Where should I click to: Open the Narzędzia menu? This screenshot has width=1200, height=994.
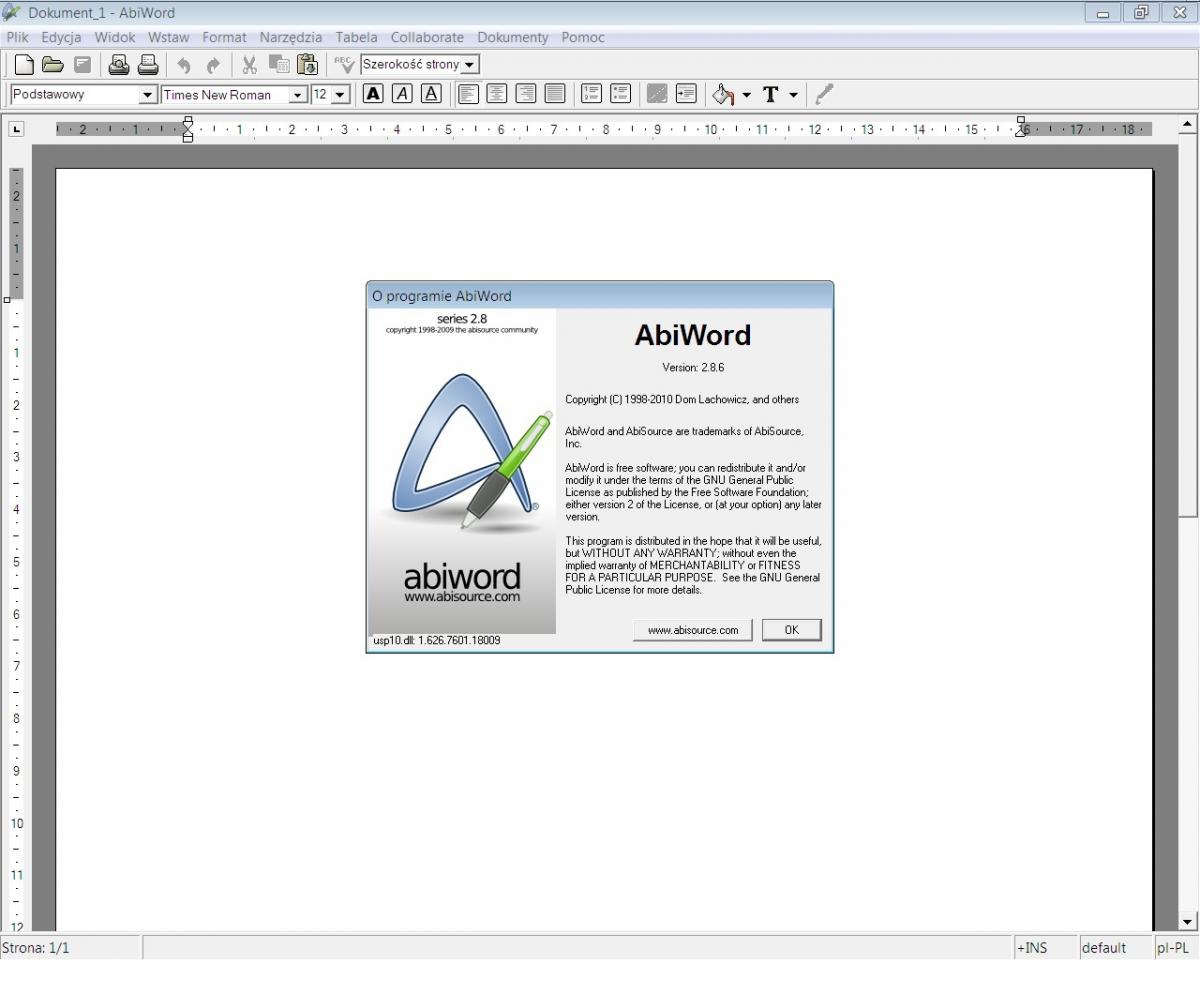[291, 37]
